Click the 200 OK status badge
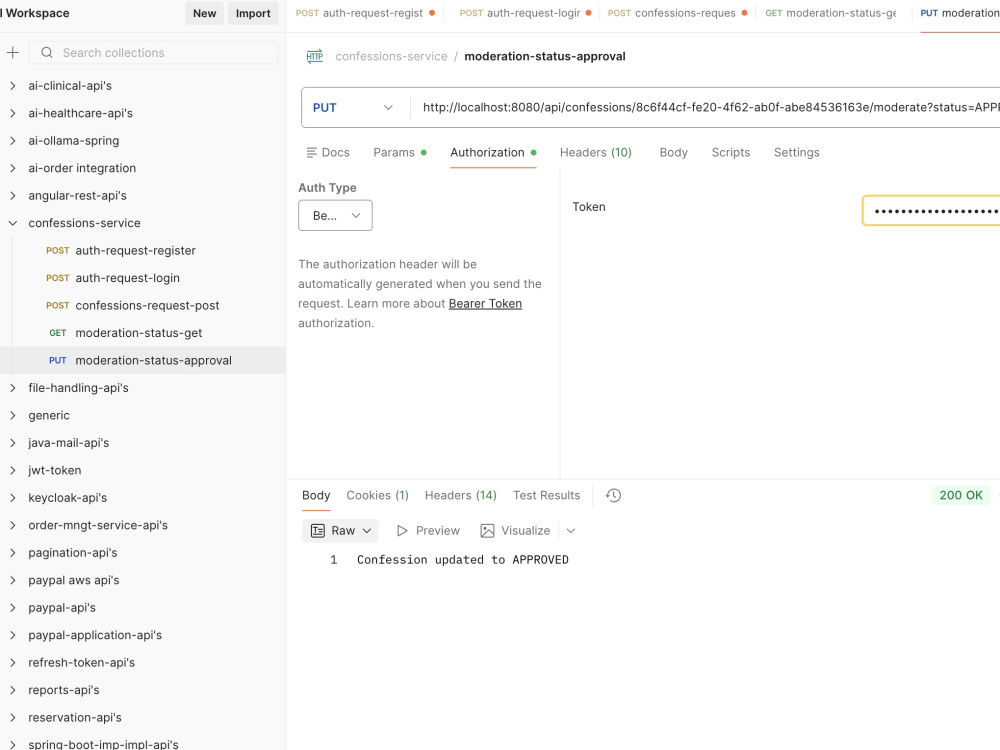 click(x=961, y=496)
